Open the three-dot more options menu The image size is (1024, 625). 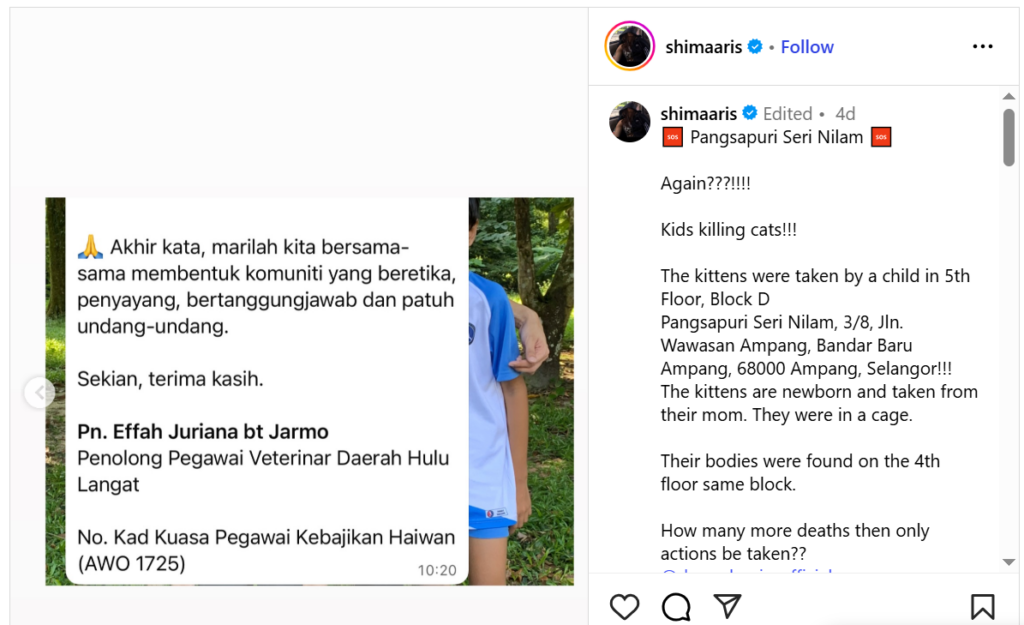[x=982, y=46]
